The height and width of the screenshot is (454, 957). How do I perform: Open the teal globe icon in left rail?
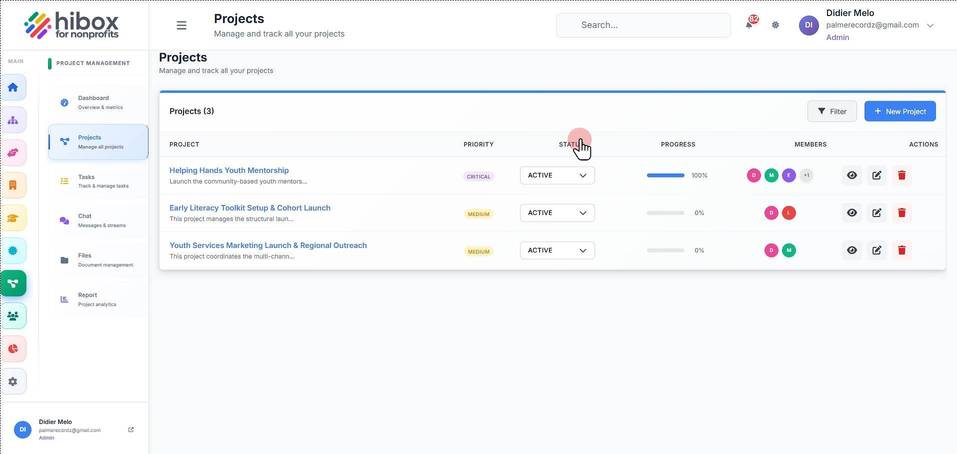[13, 250]
